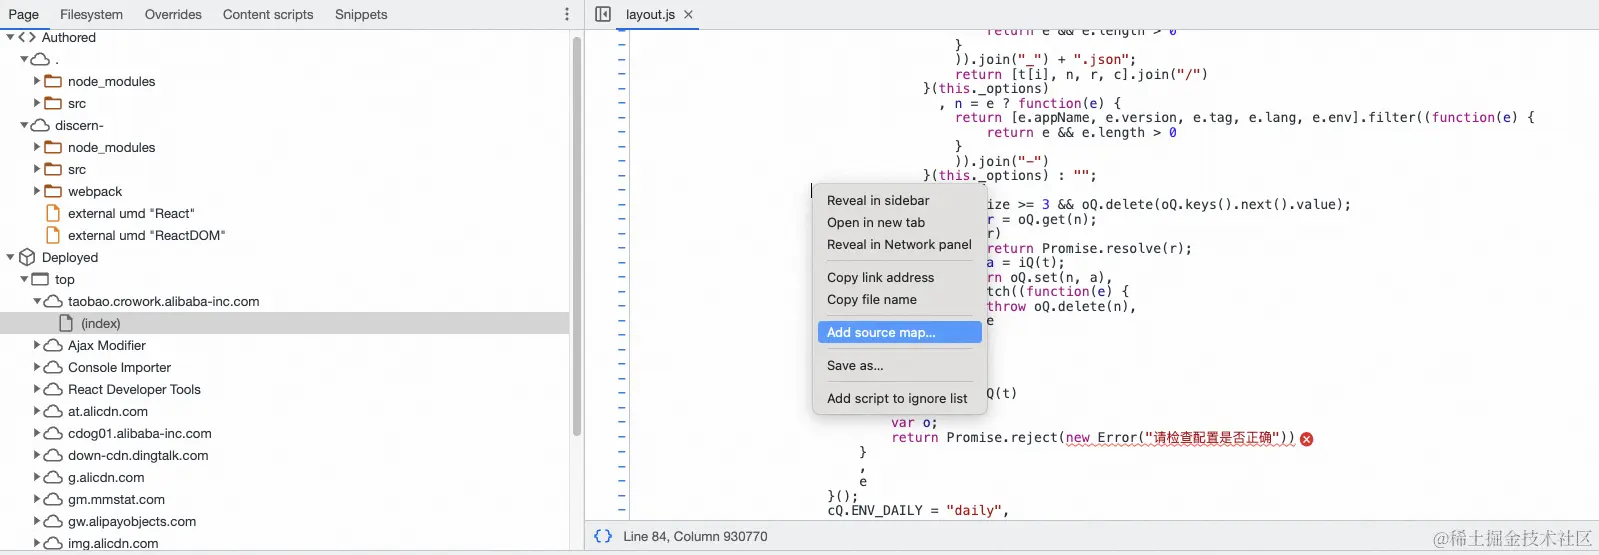Click cloud icon beside down-cdn.dingtalk.com
1599x555 pixels.
coord(53,455)
